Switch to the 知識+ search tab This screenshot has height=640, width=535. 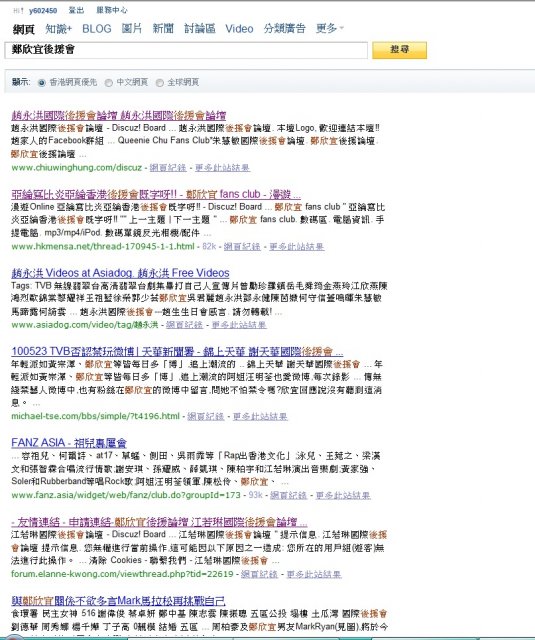(58, 29)
